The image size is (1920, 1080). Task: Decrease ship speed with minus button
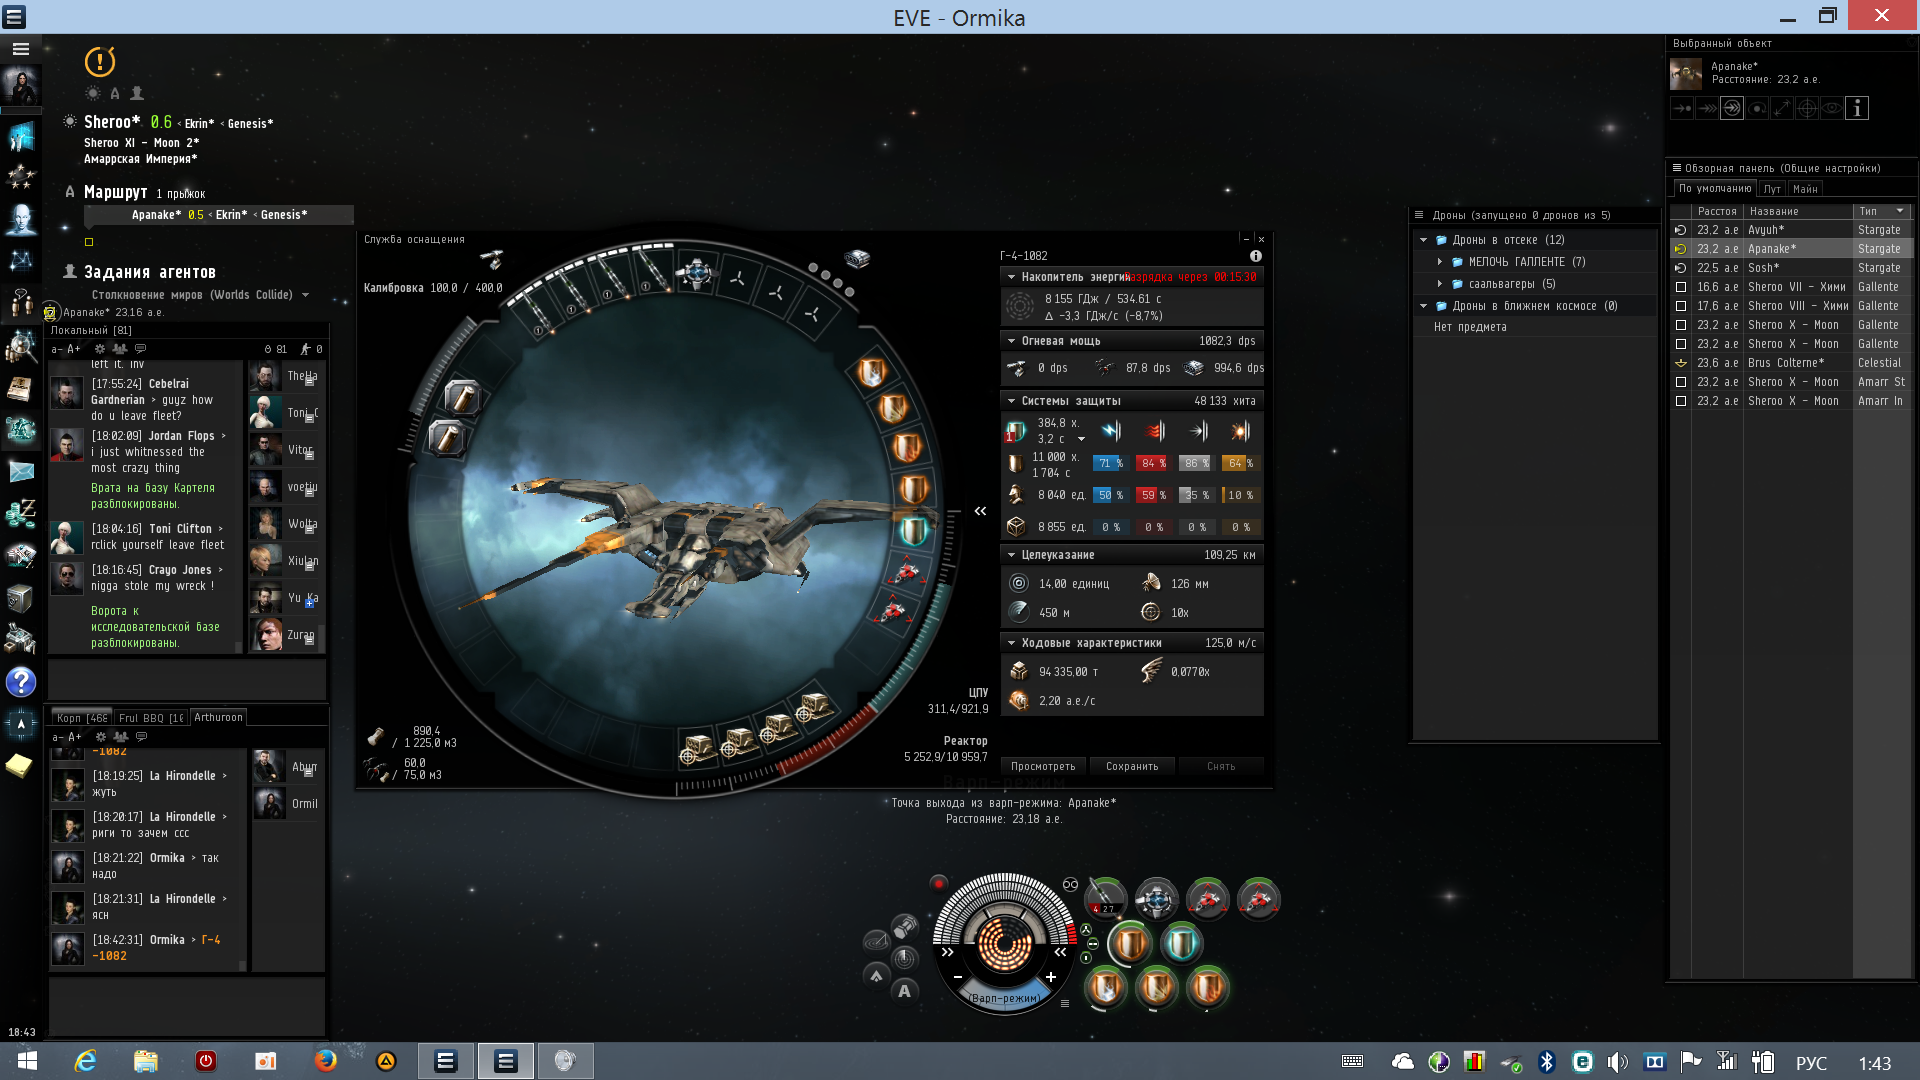[x=957, y=977]
